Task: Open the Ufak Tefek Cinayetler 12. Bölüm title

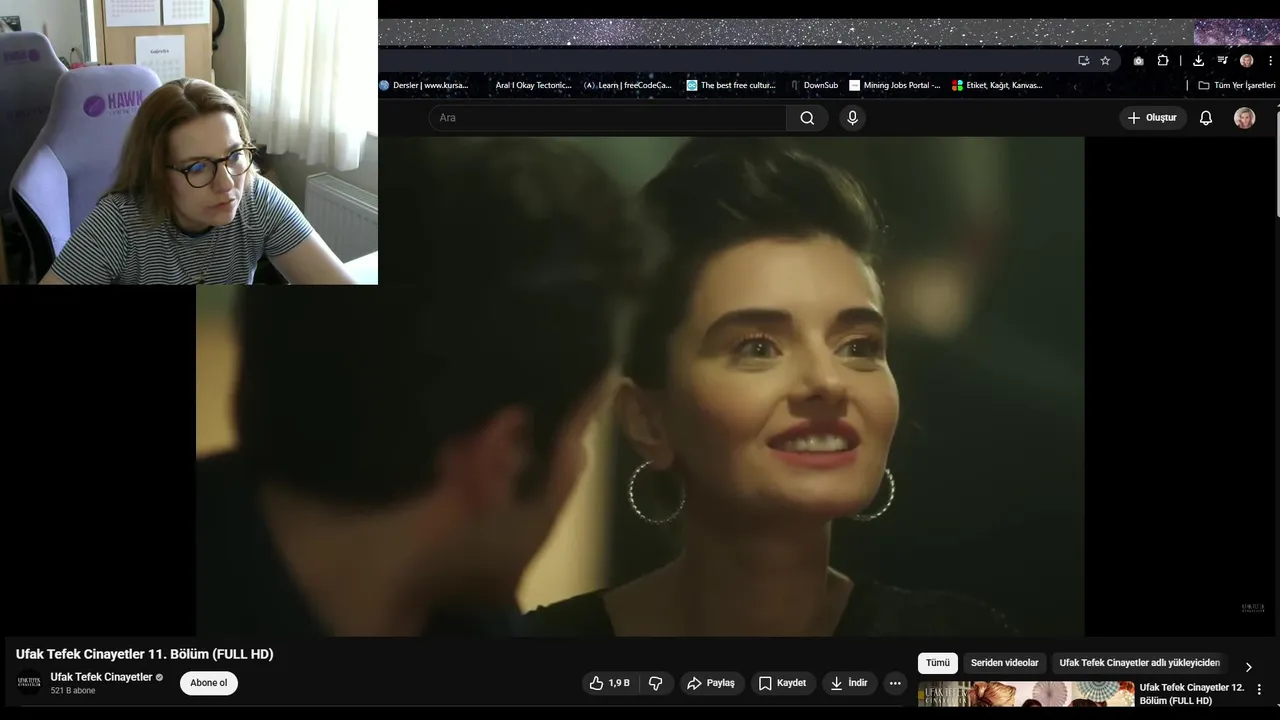Action: [x=1191, y=694]
